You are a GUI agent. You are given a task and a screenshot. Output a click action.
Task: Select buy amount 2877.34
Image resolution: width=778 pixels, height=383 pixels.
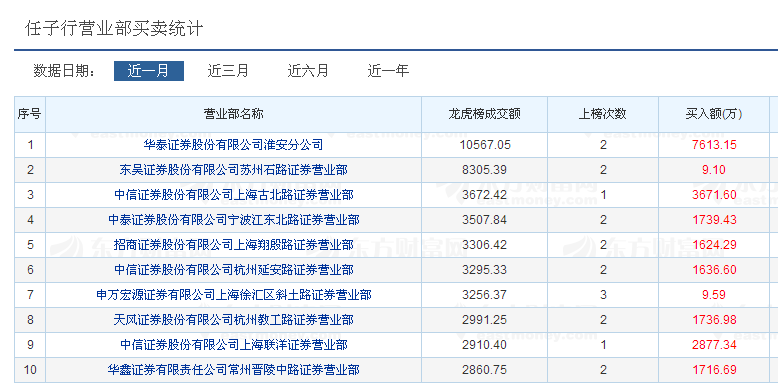tap(714, 345)
